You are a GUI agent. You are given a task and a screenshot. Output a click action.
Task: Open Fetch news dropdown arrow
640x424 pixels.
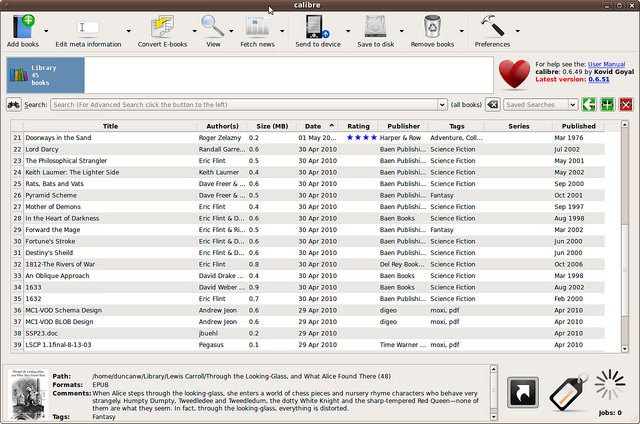coord(282,31)
